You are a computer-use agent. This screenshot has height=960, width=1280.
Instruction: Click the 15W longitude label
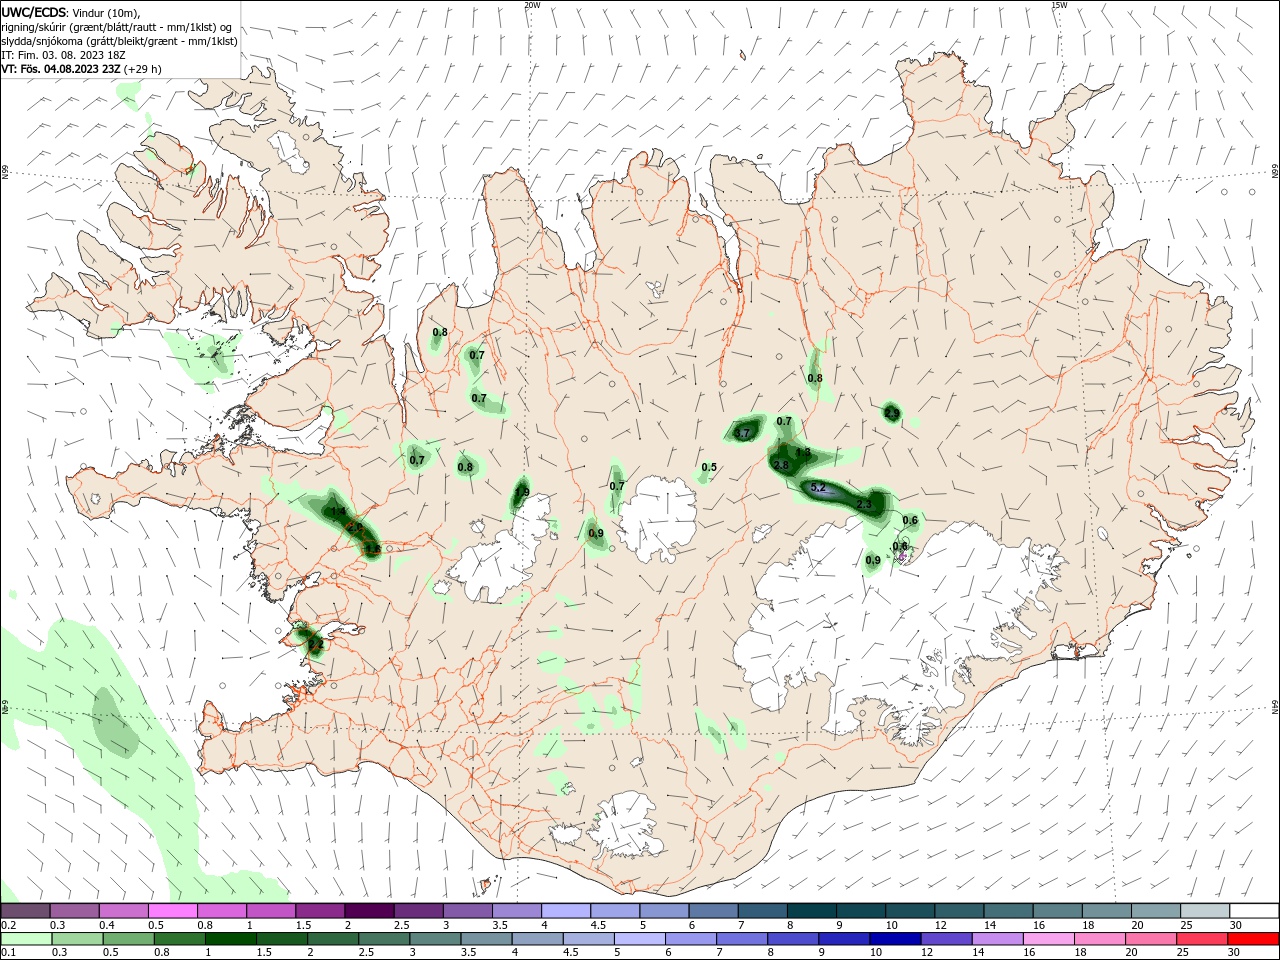point(1059,5)
